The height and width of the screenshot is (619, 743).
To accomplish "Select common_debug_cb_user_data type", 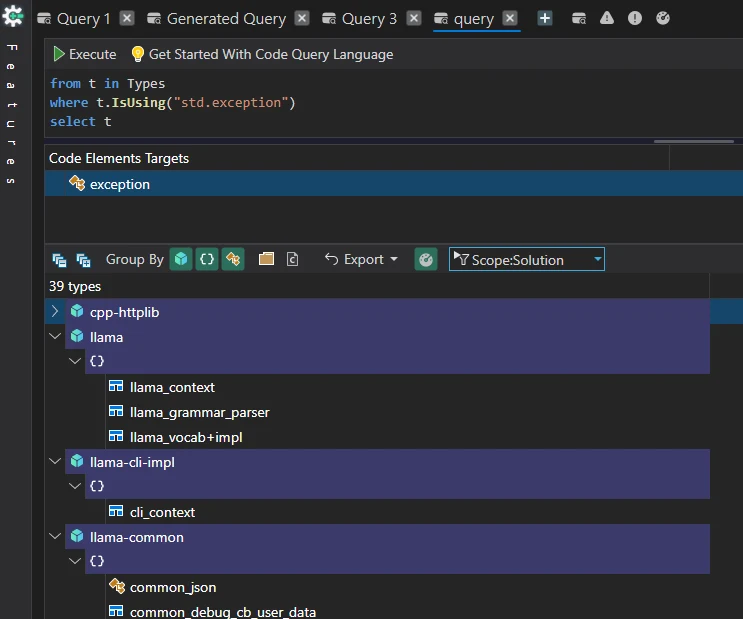I will pyautogui.click(x=223, y=612).
